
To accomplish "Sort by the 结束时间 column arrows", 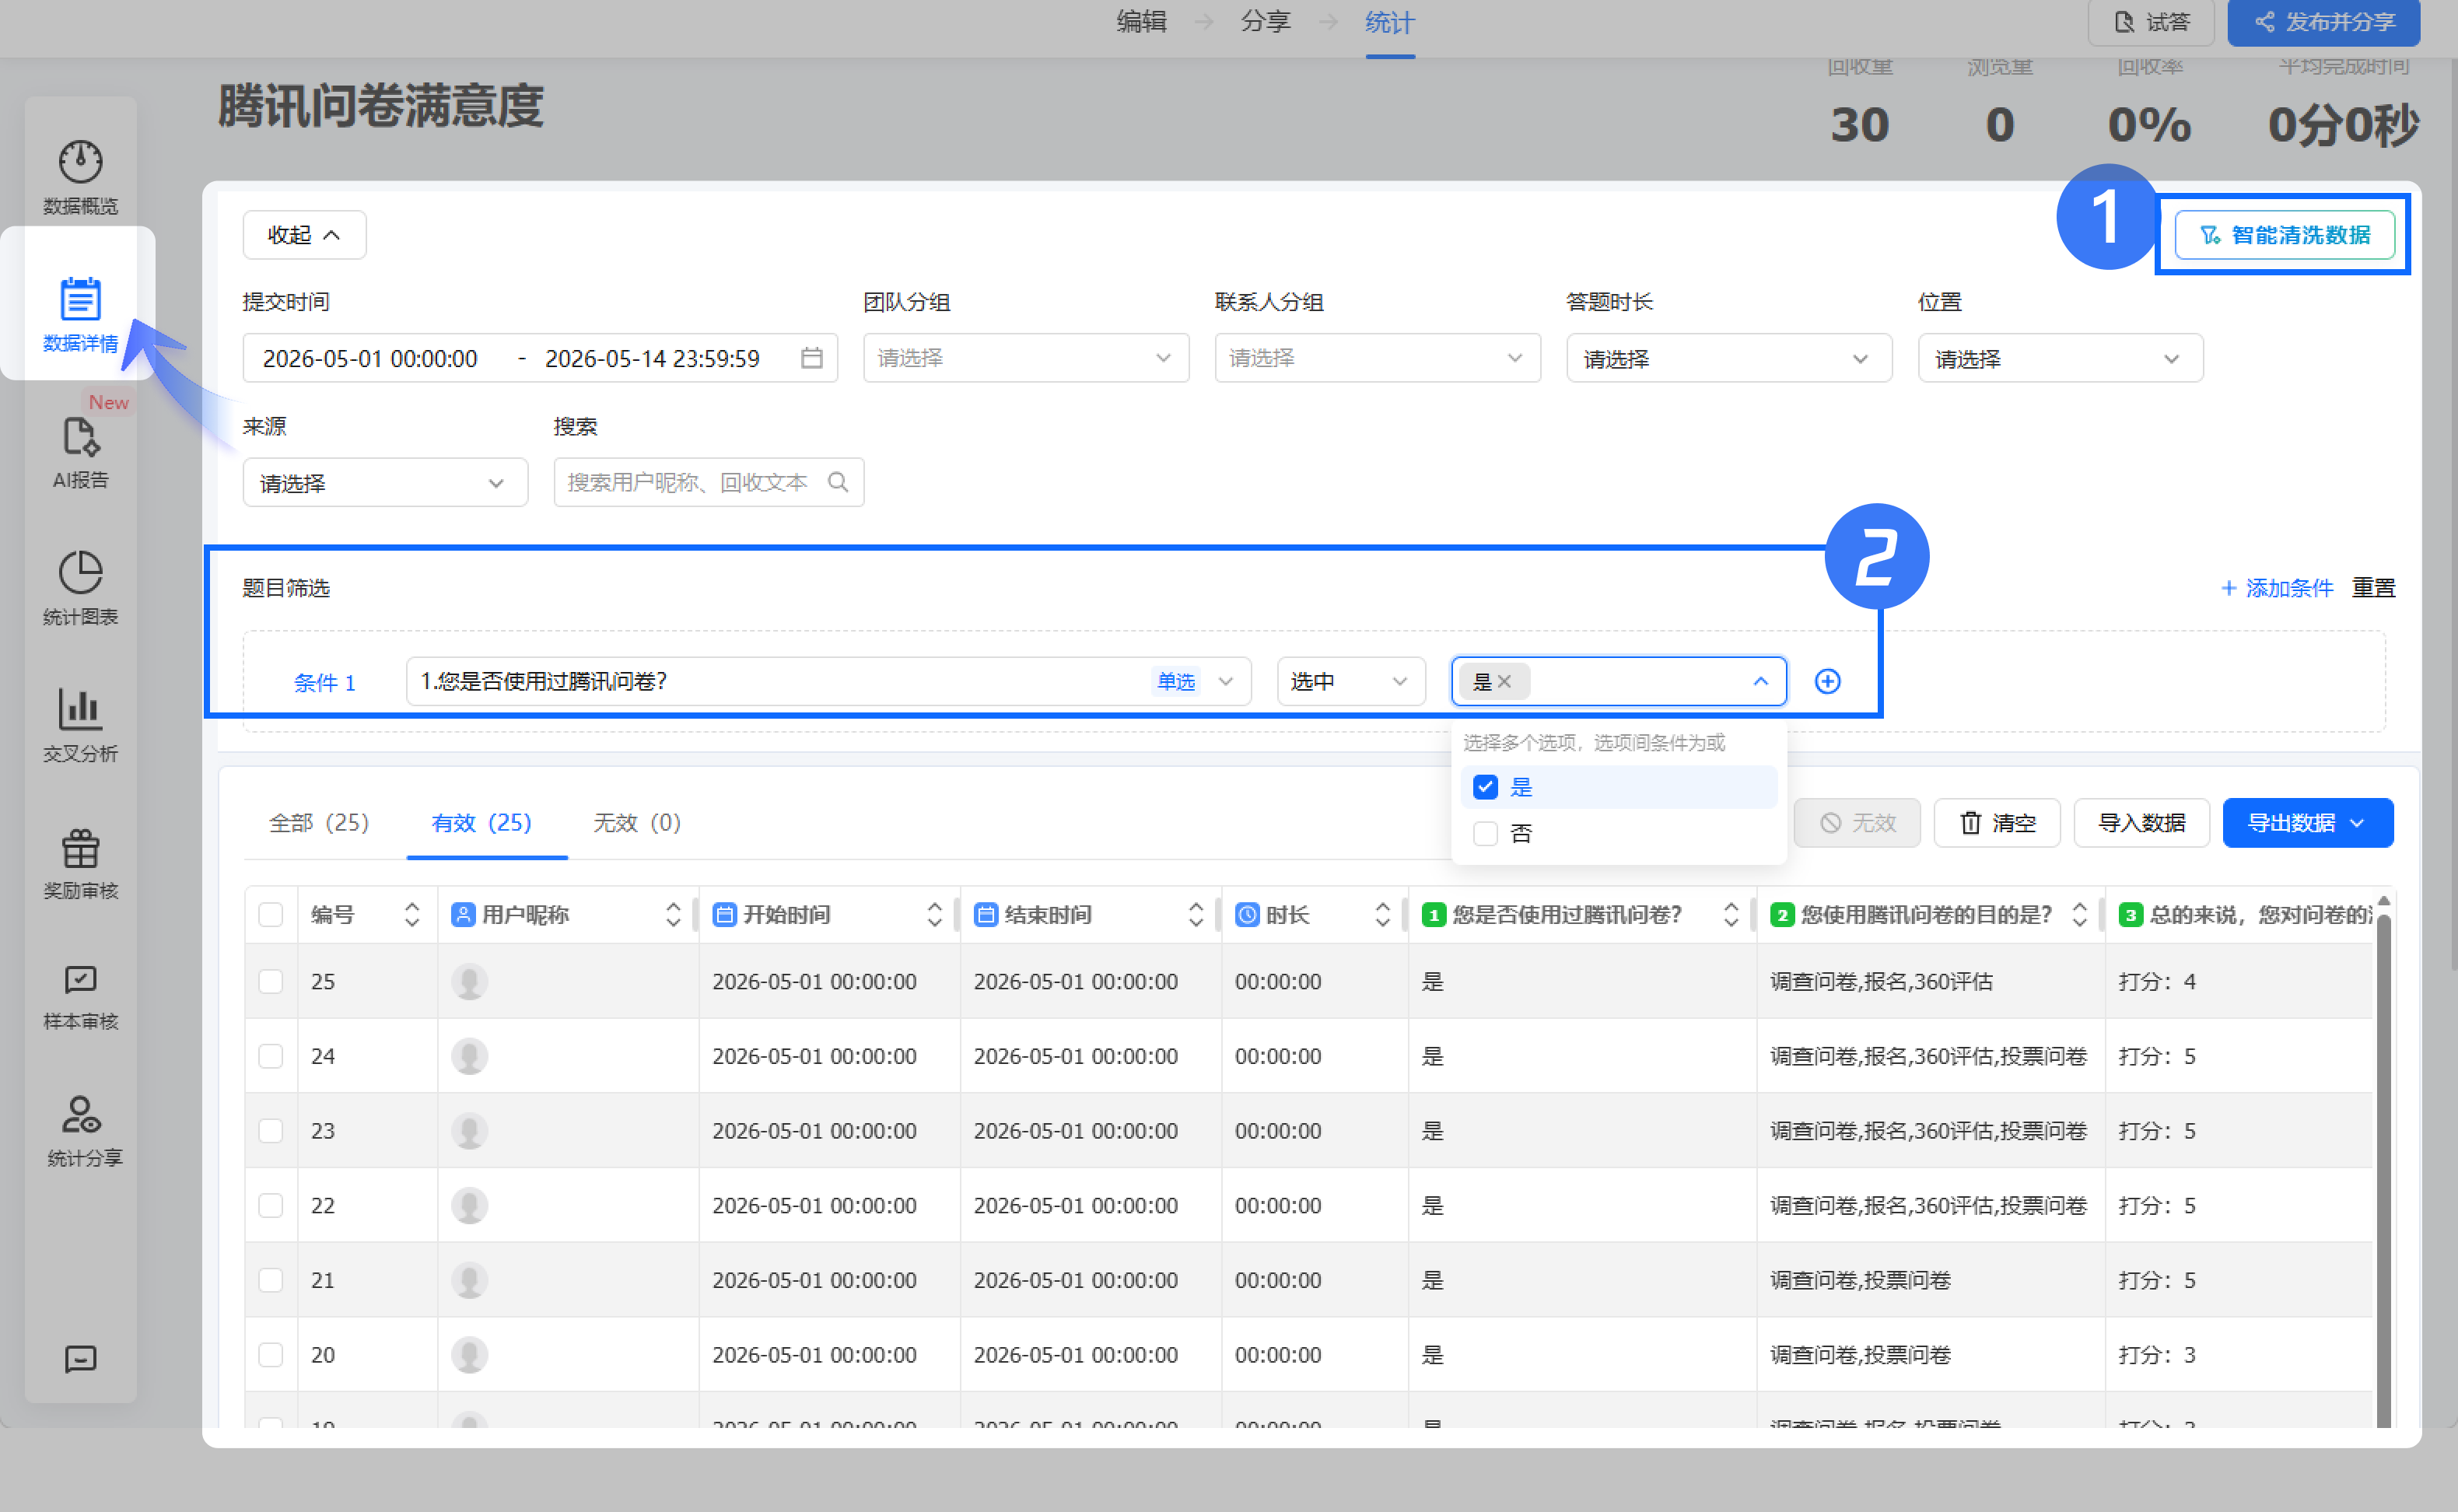I will (x=1195, y=914).
